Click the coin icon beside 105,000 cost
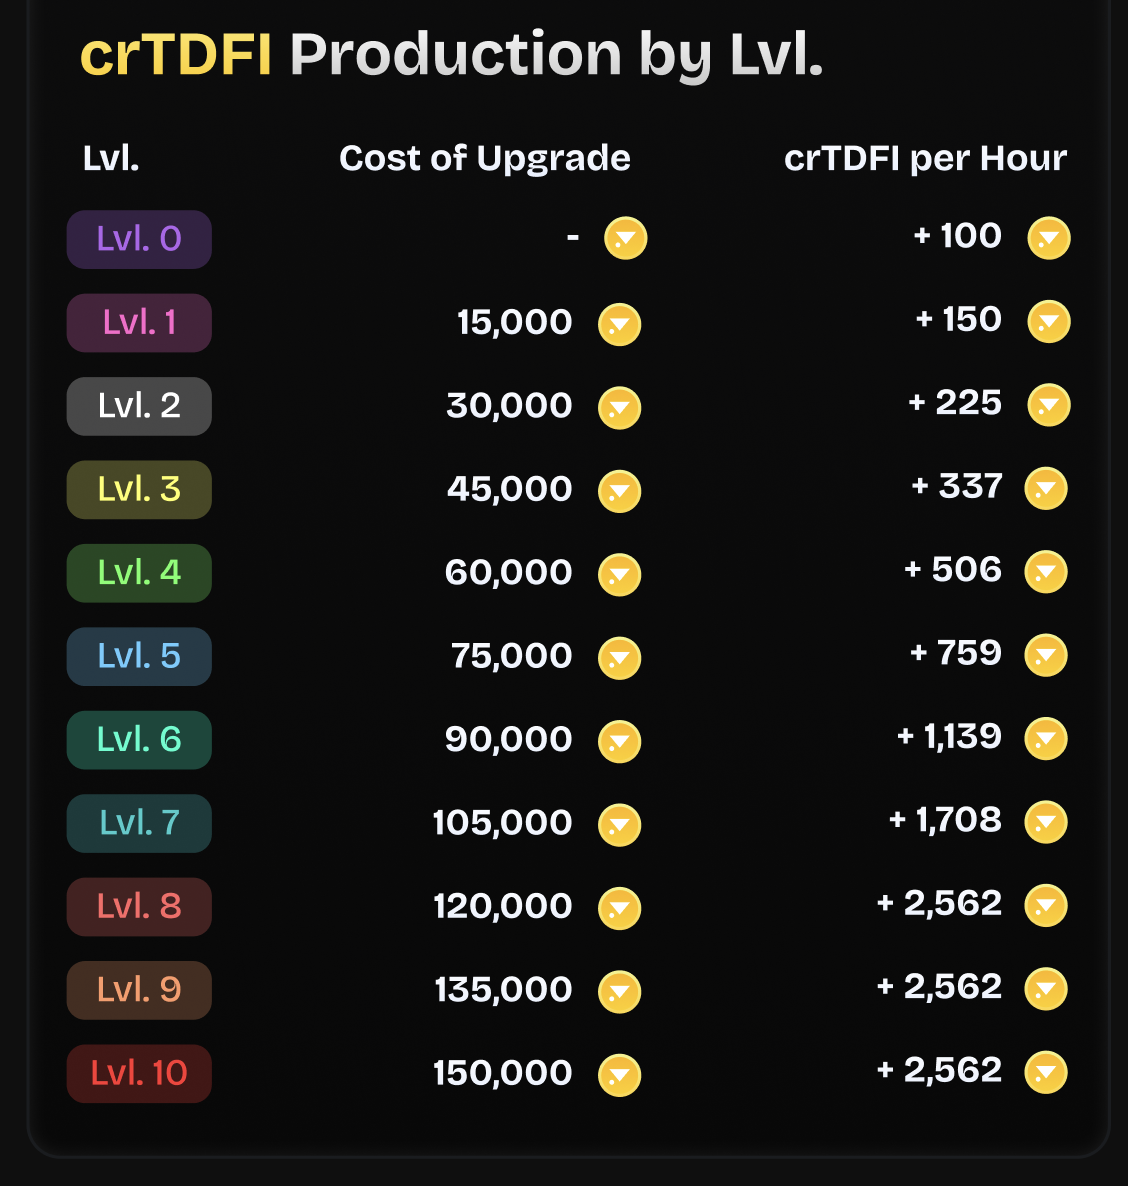The image size is (1128, 1186). click(619, 824)
